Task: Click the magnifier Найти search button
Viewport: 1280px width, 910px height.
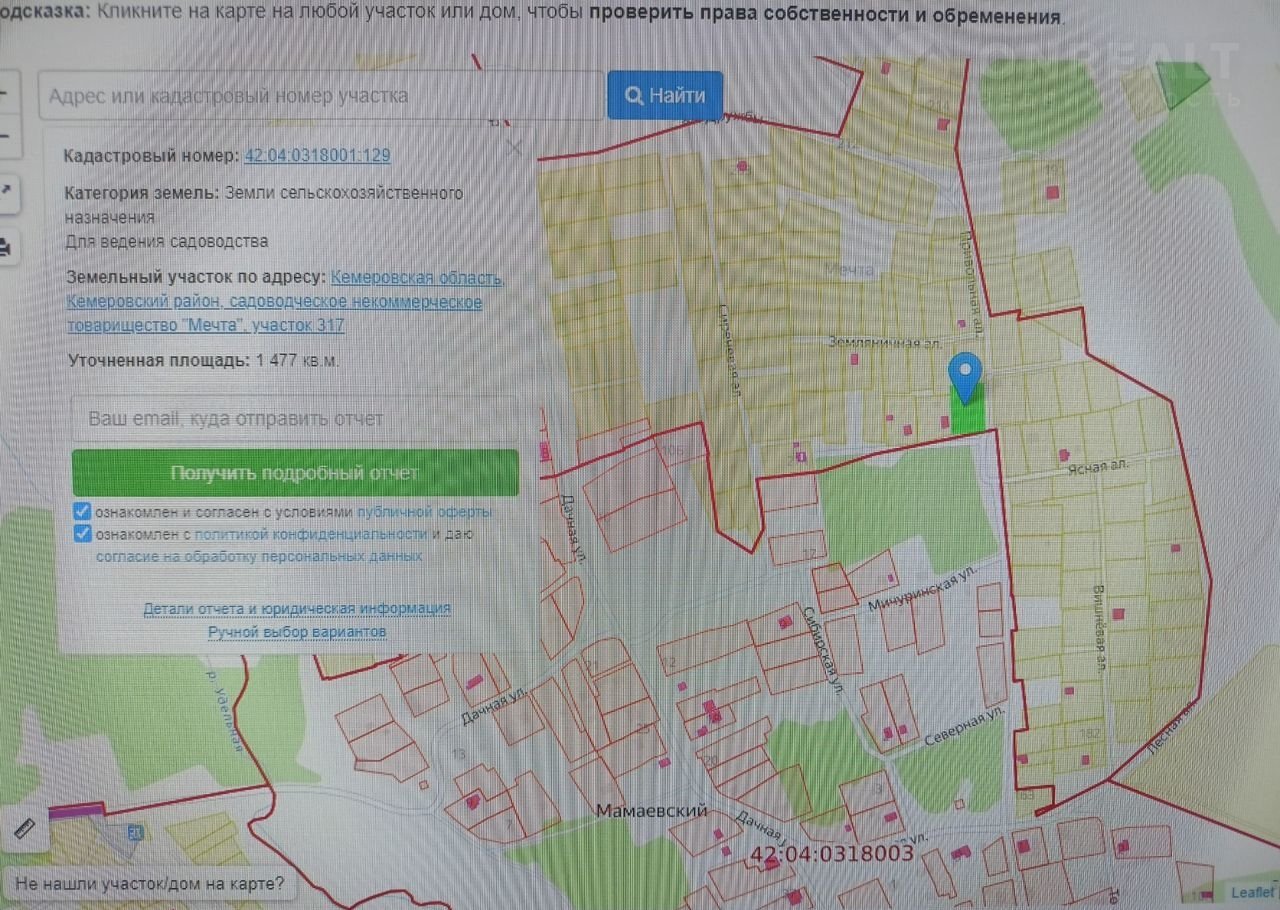Action: pyautogui.click(x=664, y=96)
